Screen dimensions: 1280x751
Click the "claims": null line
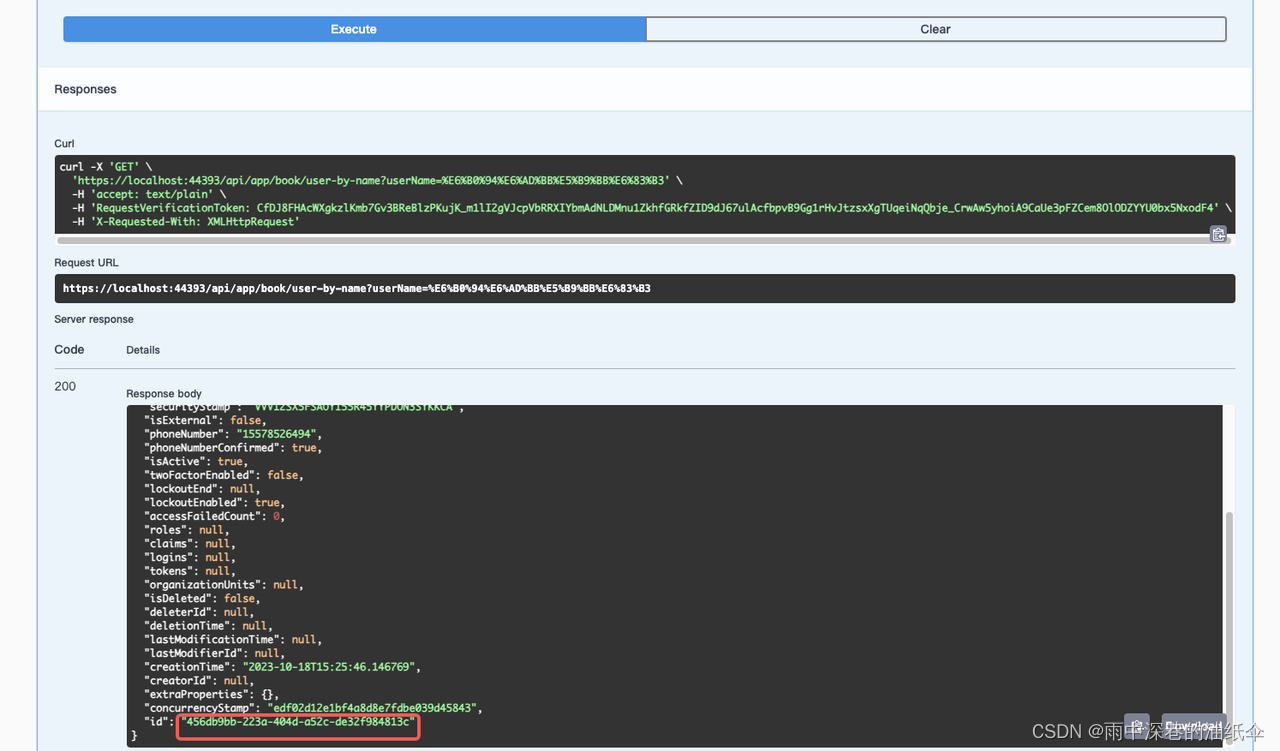pos(188,544)
